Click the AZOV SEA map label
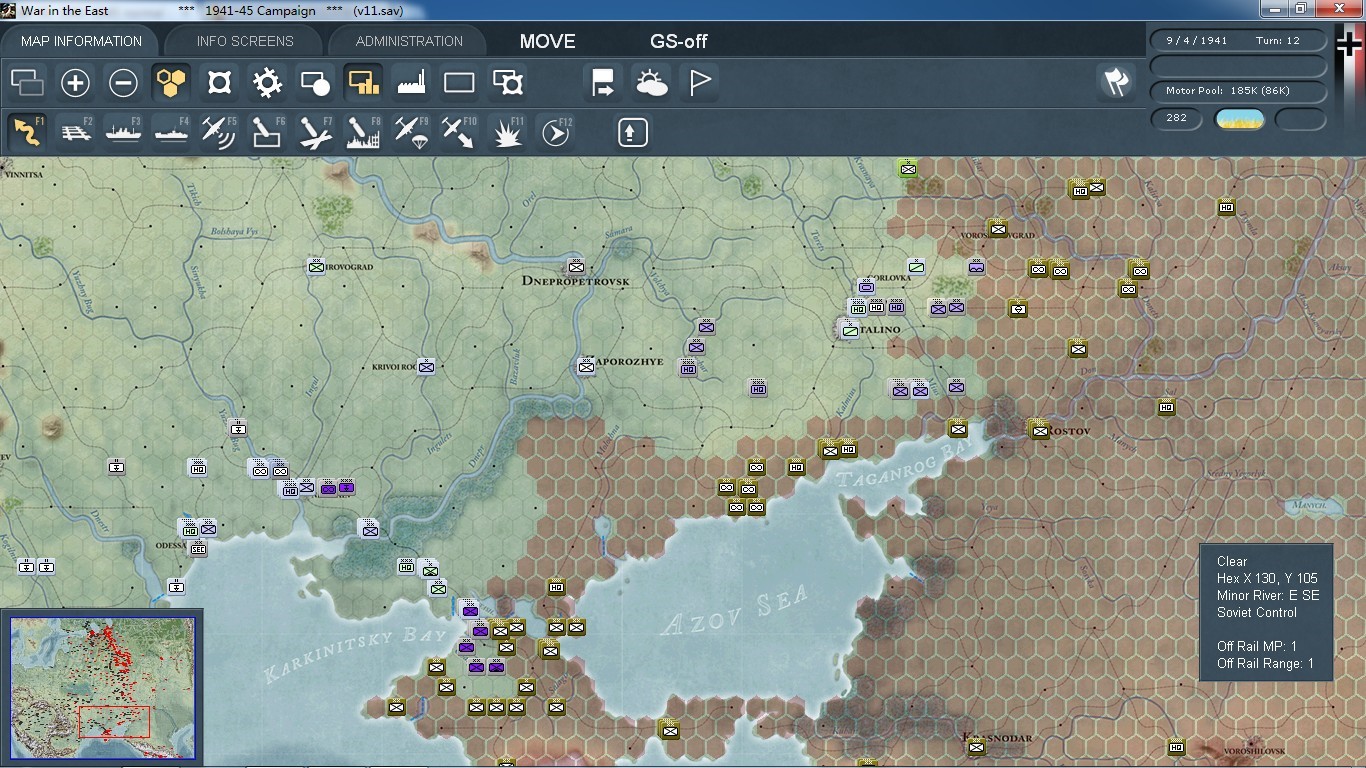The height and width of the screenshot is (768, 1366). click(735, 611)
